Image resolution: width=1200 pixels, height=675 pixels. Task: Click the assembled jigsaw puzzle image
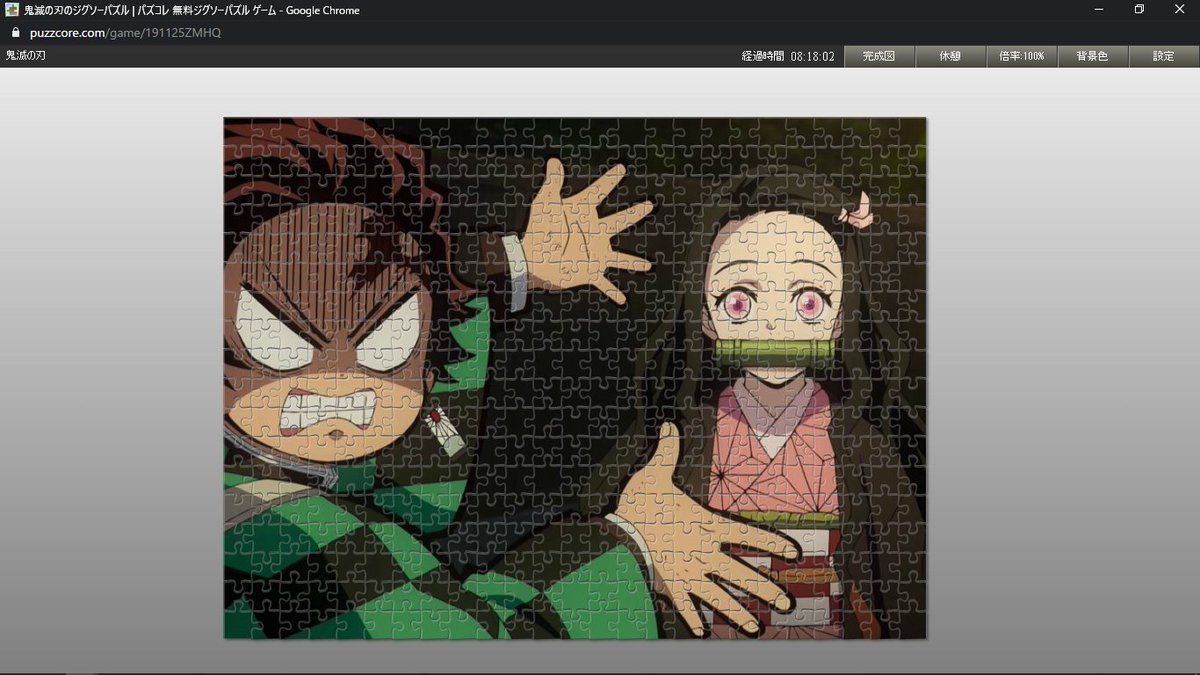(575, 378)
